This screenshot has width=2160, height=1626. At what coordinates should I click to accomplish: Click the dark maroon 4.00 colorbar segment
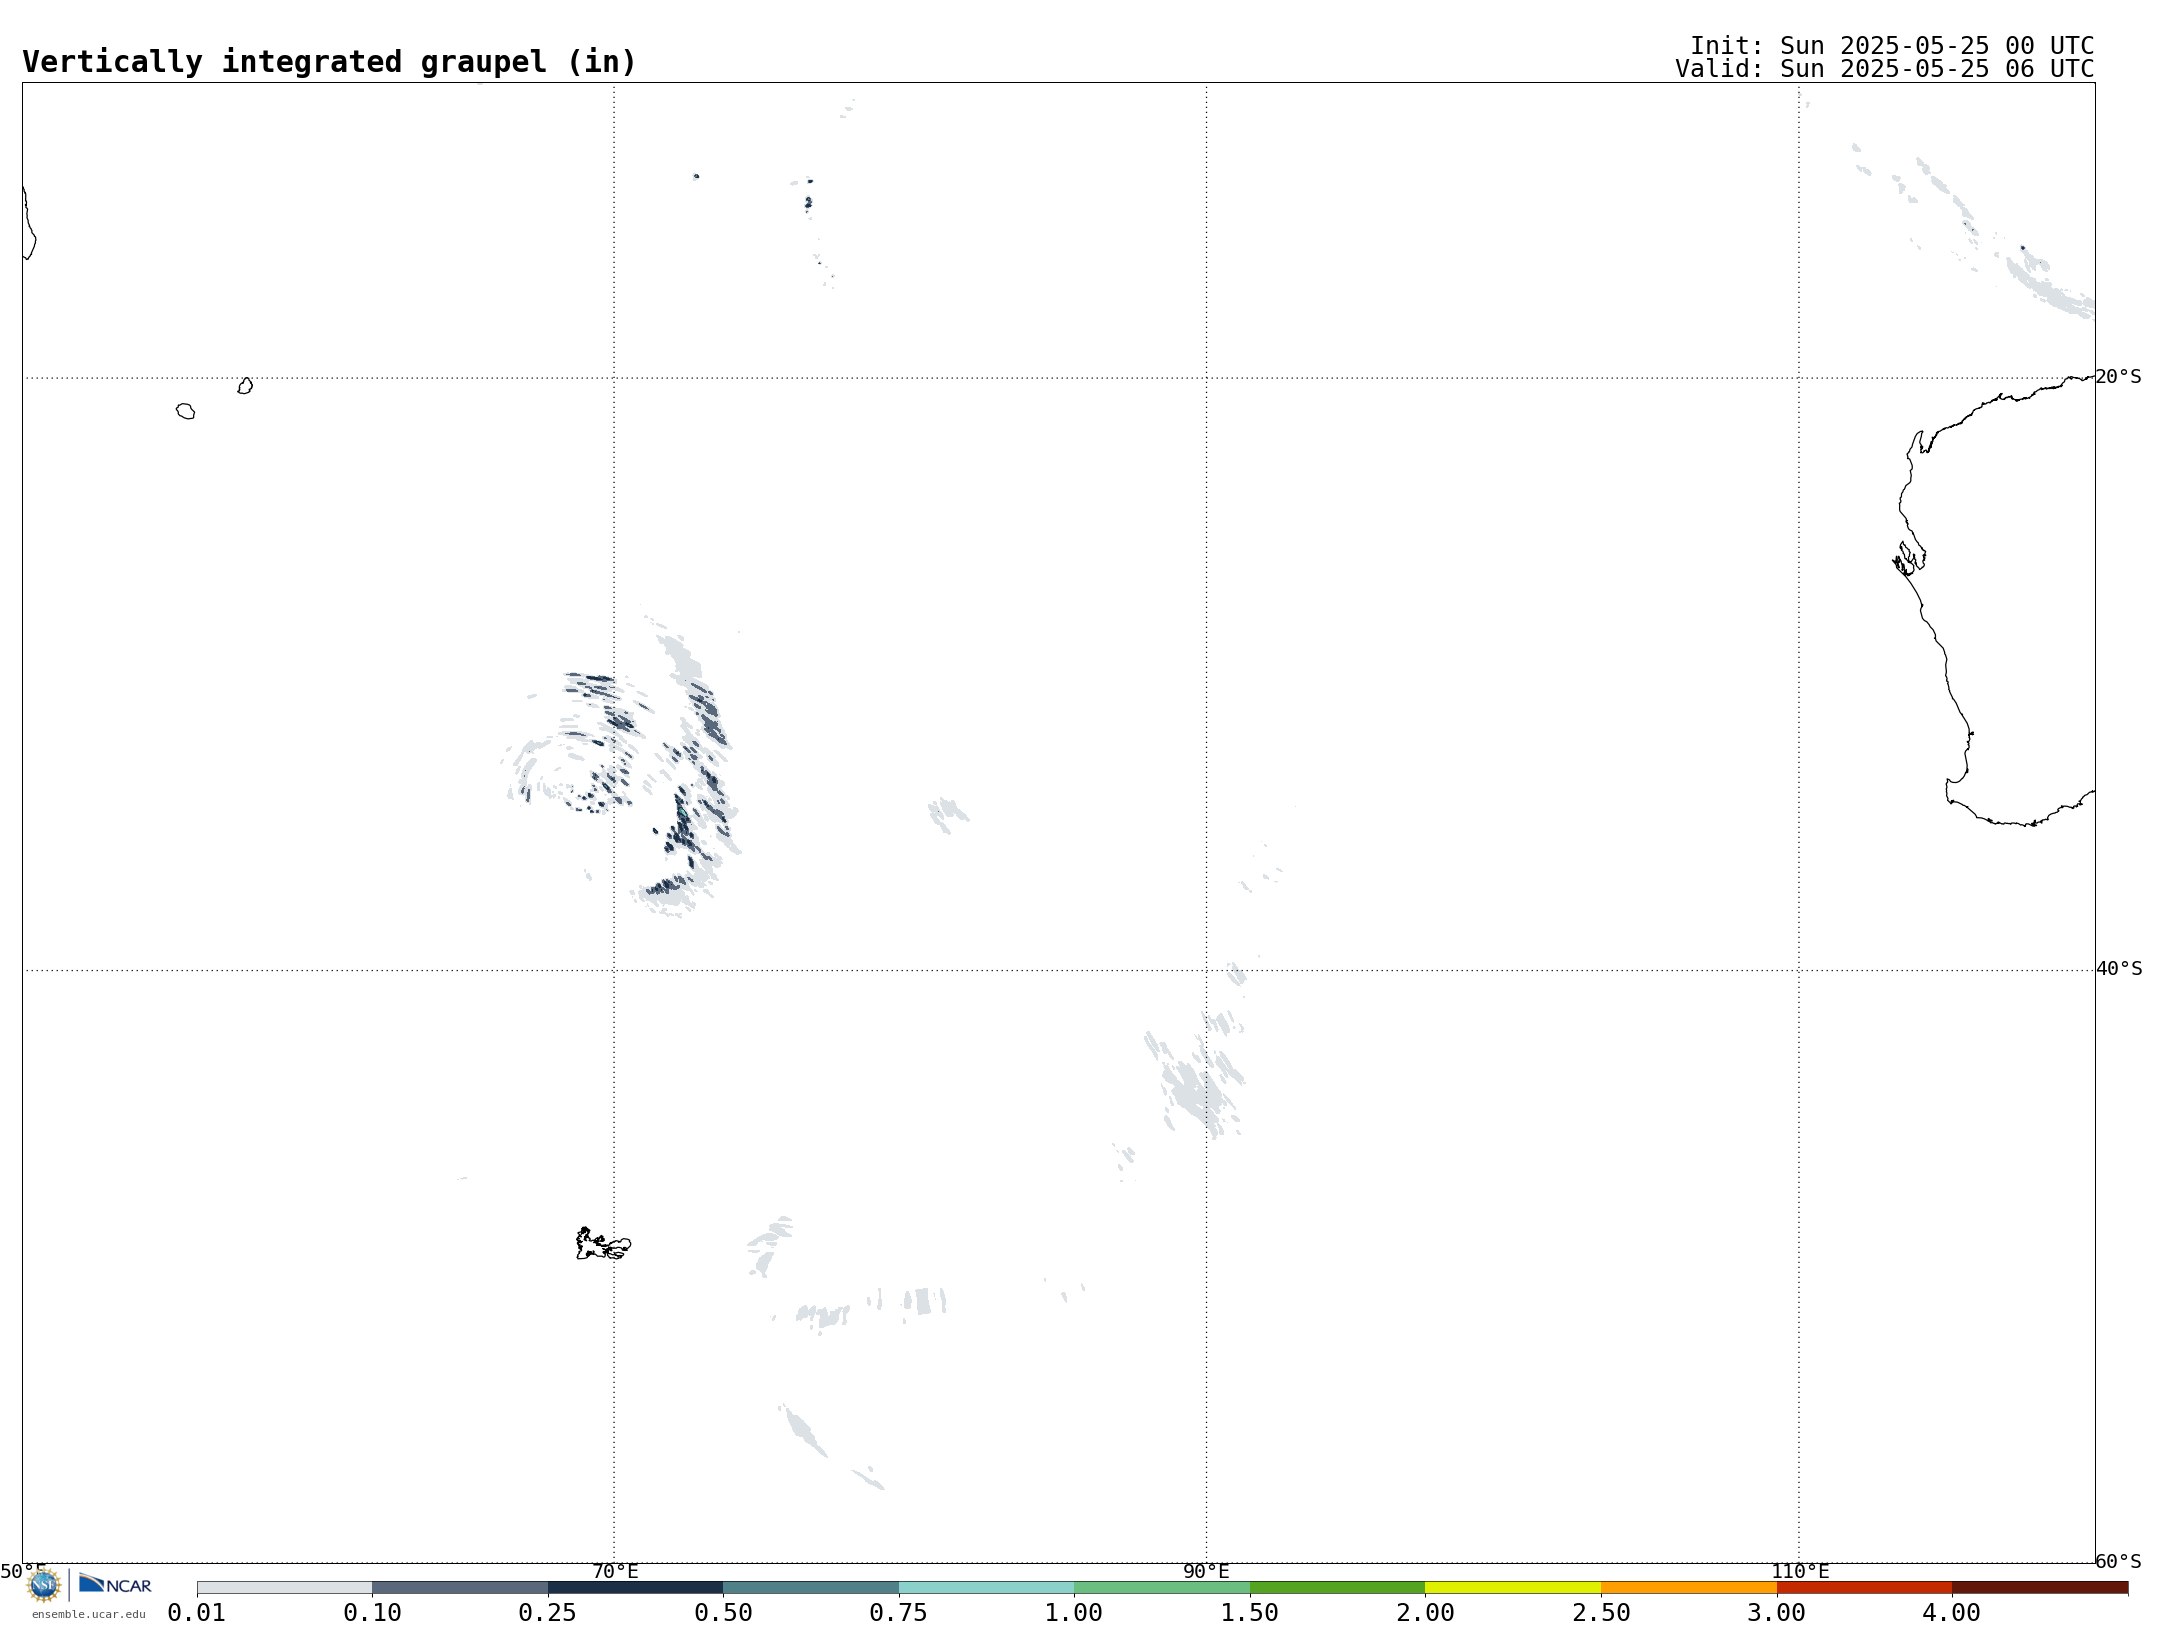click(2040, 1588)
